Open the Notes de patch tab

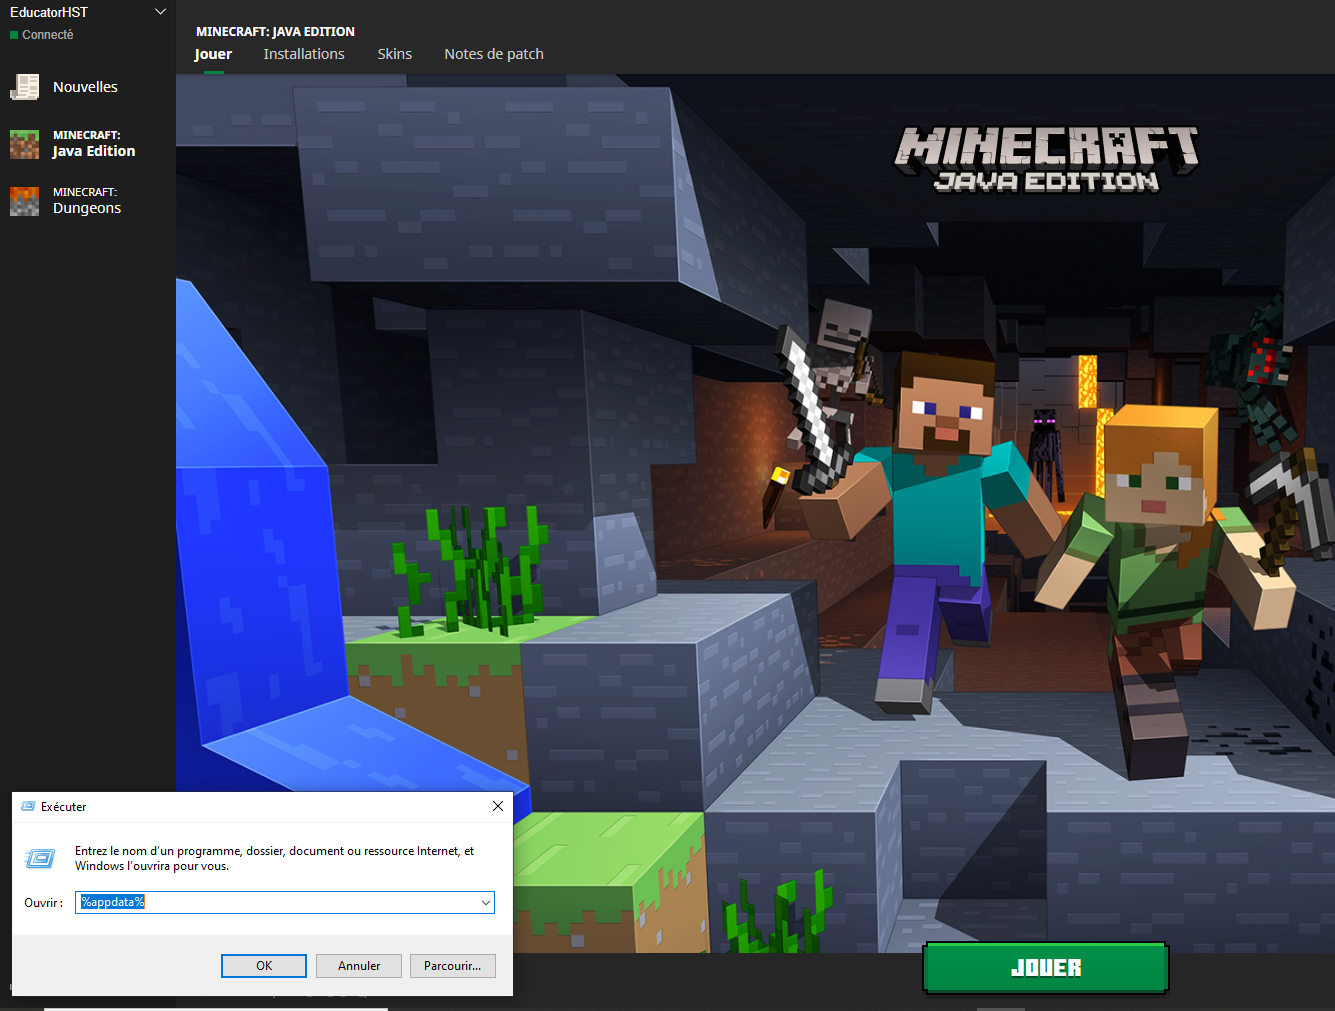point(494,54)
